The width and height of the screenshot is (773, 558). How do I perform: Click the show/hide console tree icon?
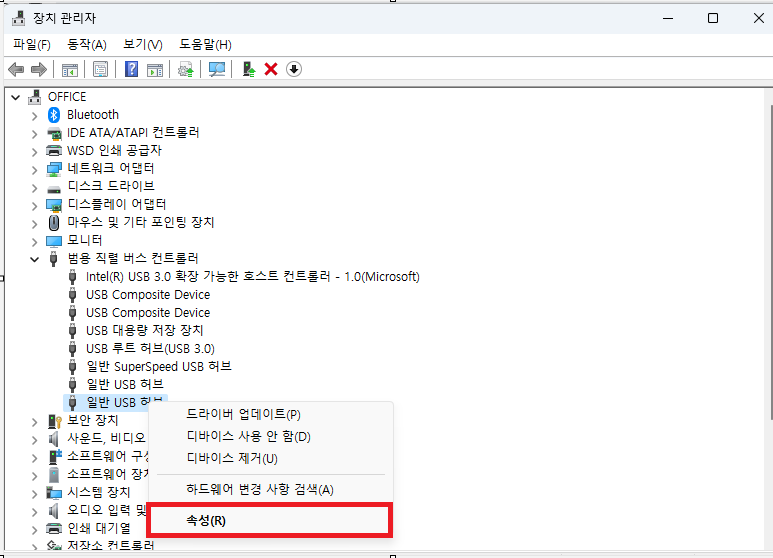70,70
